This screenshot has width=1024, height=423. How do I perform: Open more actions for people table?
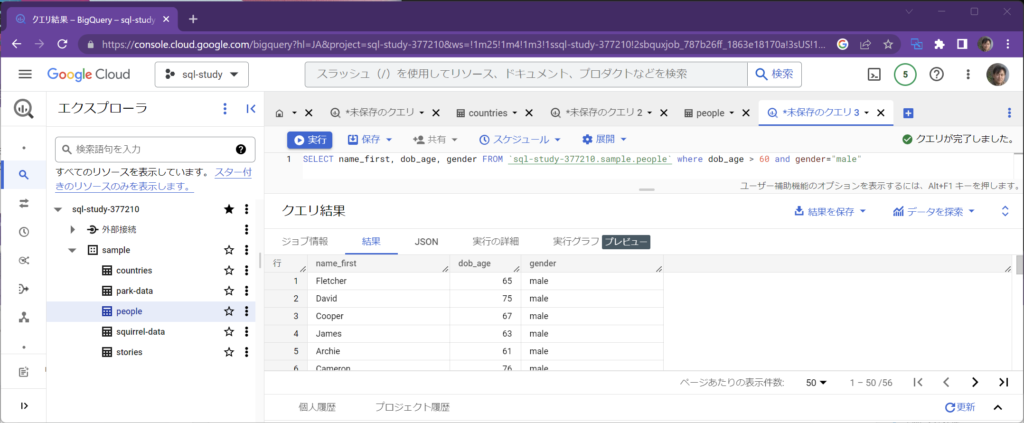point(246,311)
